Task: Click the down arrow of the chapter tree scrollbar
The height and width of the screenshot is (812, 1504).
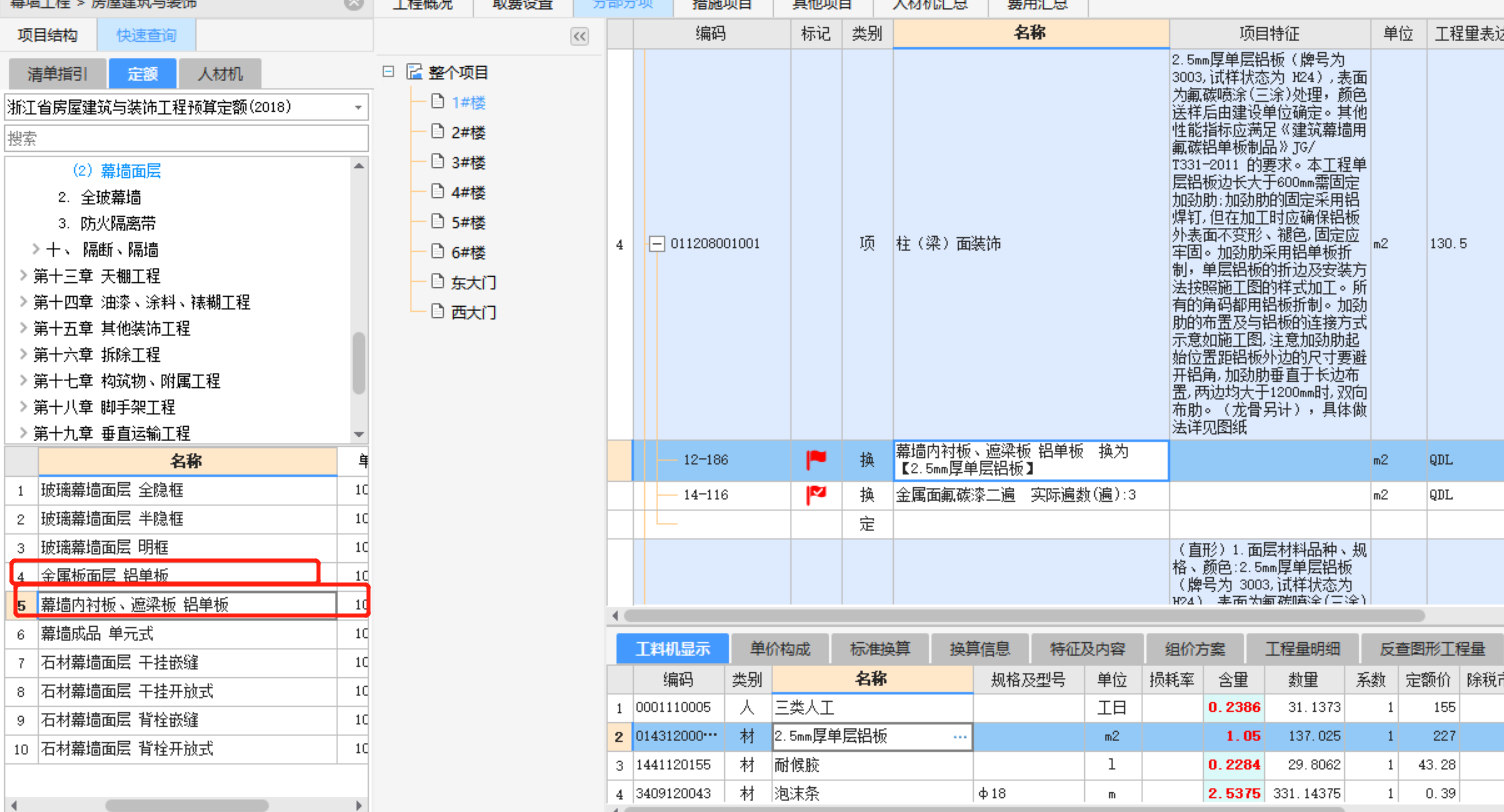Action: coord(360,434)
